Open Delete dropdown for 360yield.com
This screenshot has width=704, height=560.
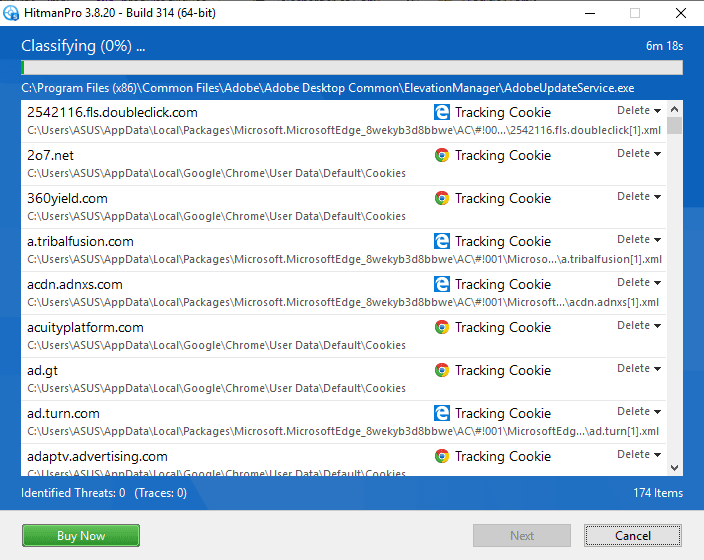[639, 197]
